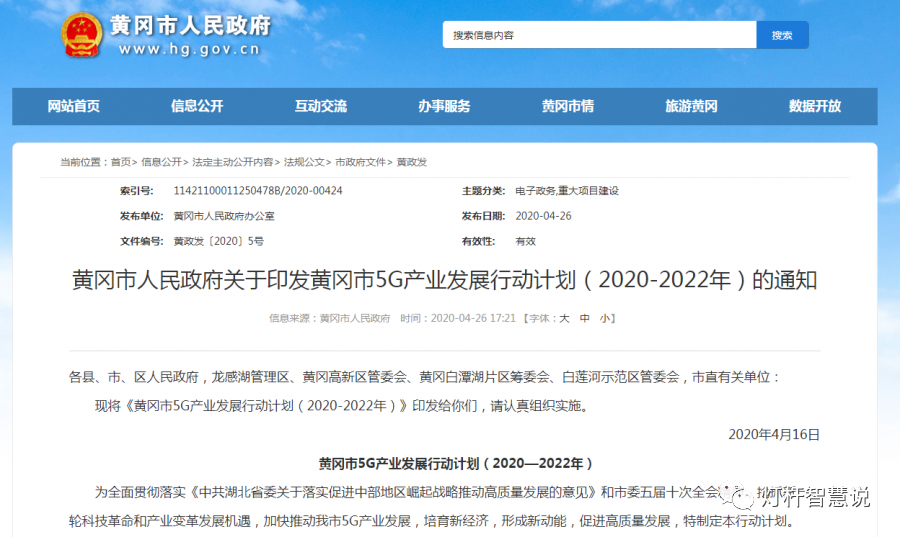The width and height of the screenshot is (900, 537).
Task: Click the publisher 黄冈市人民政府办公室
Action: 224,216
